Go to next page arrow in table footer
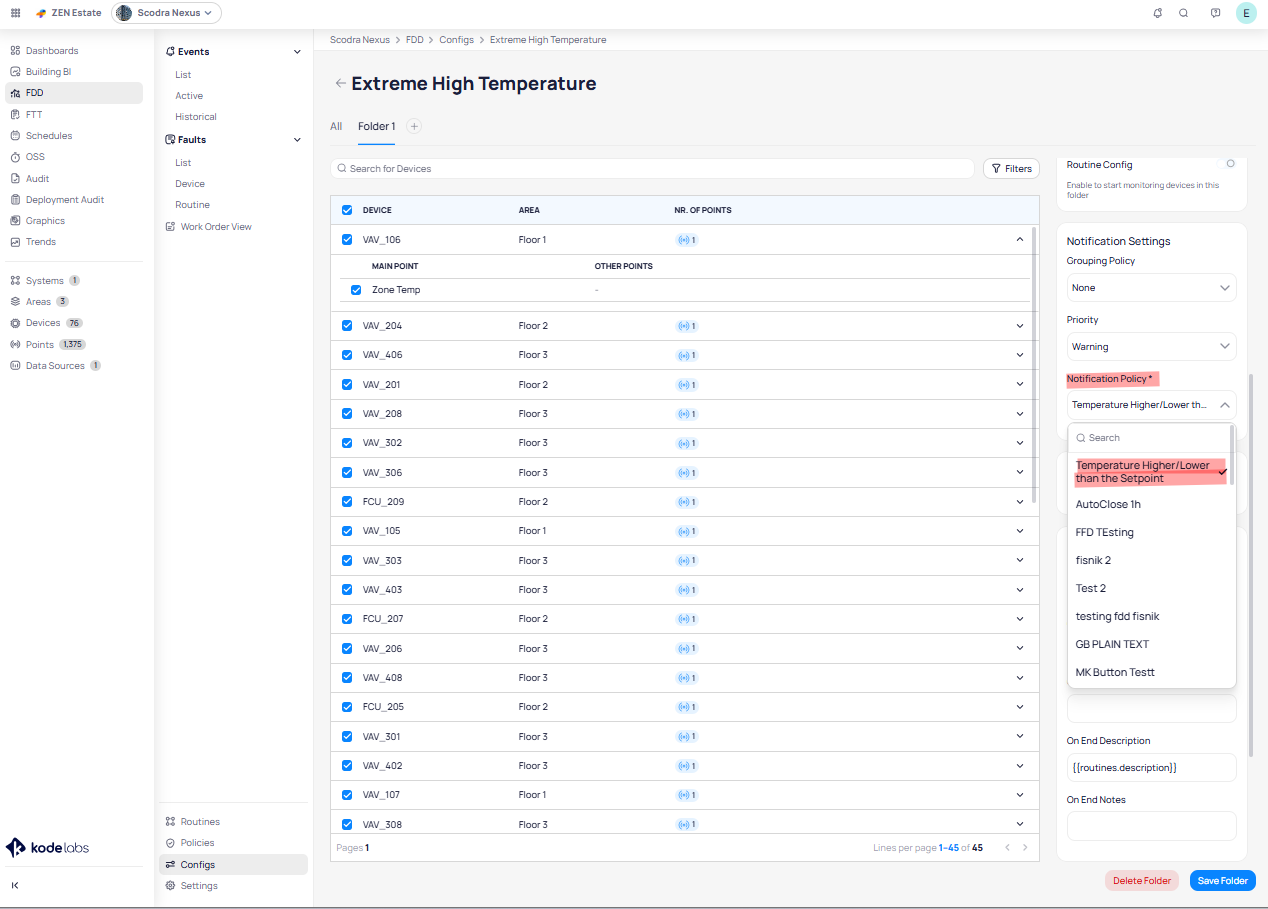 pyautogui.click(x=1025, y=848)
